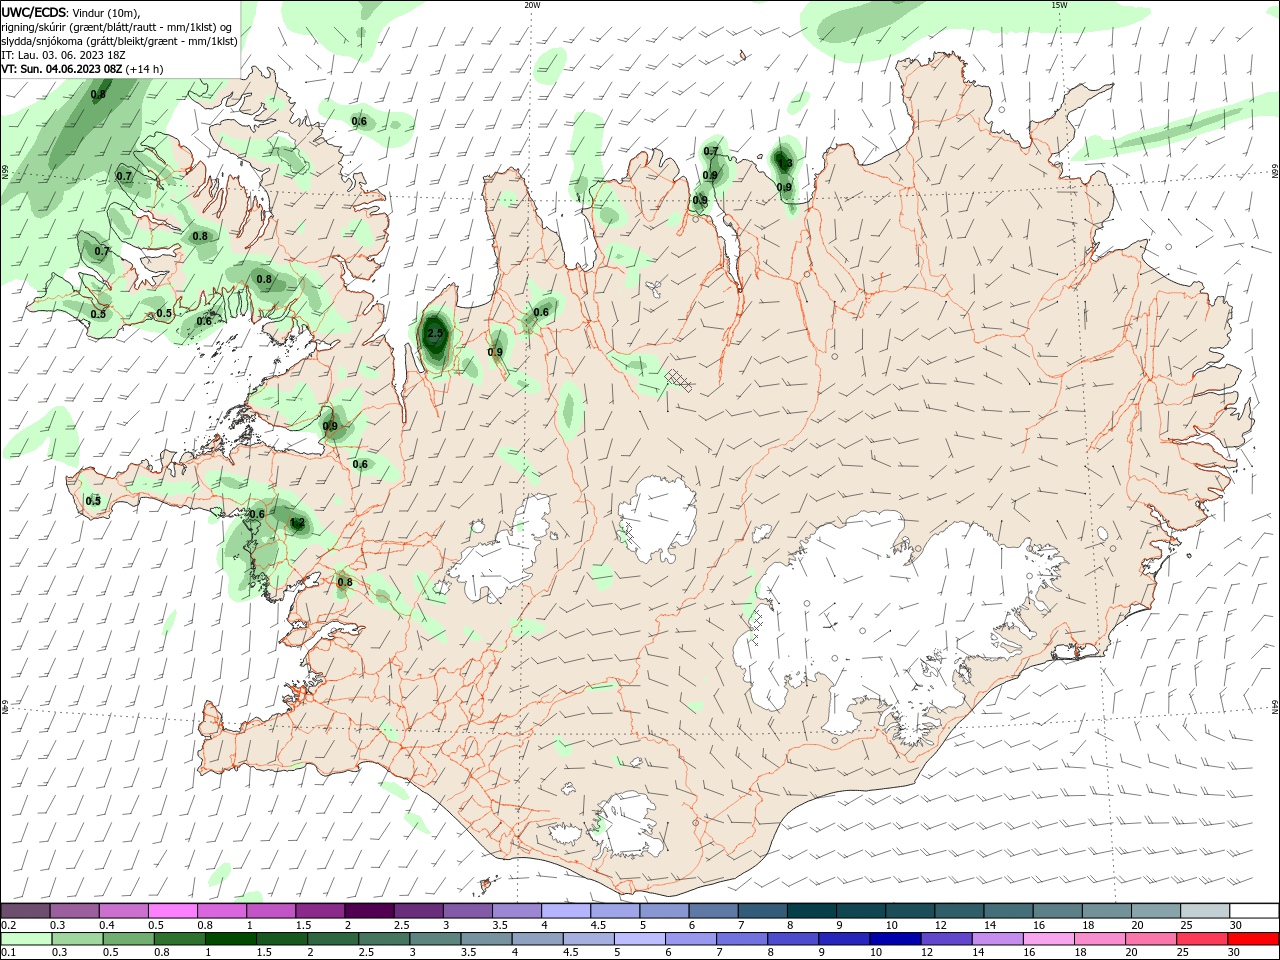
Task: Click the 2.5 precipitation value on the map
Action: (435, 333)
